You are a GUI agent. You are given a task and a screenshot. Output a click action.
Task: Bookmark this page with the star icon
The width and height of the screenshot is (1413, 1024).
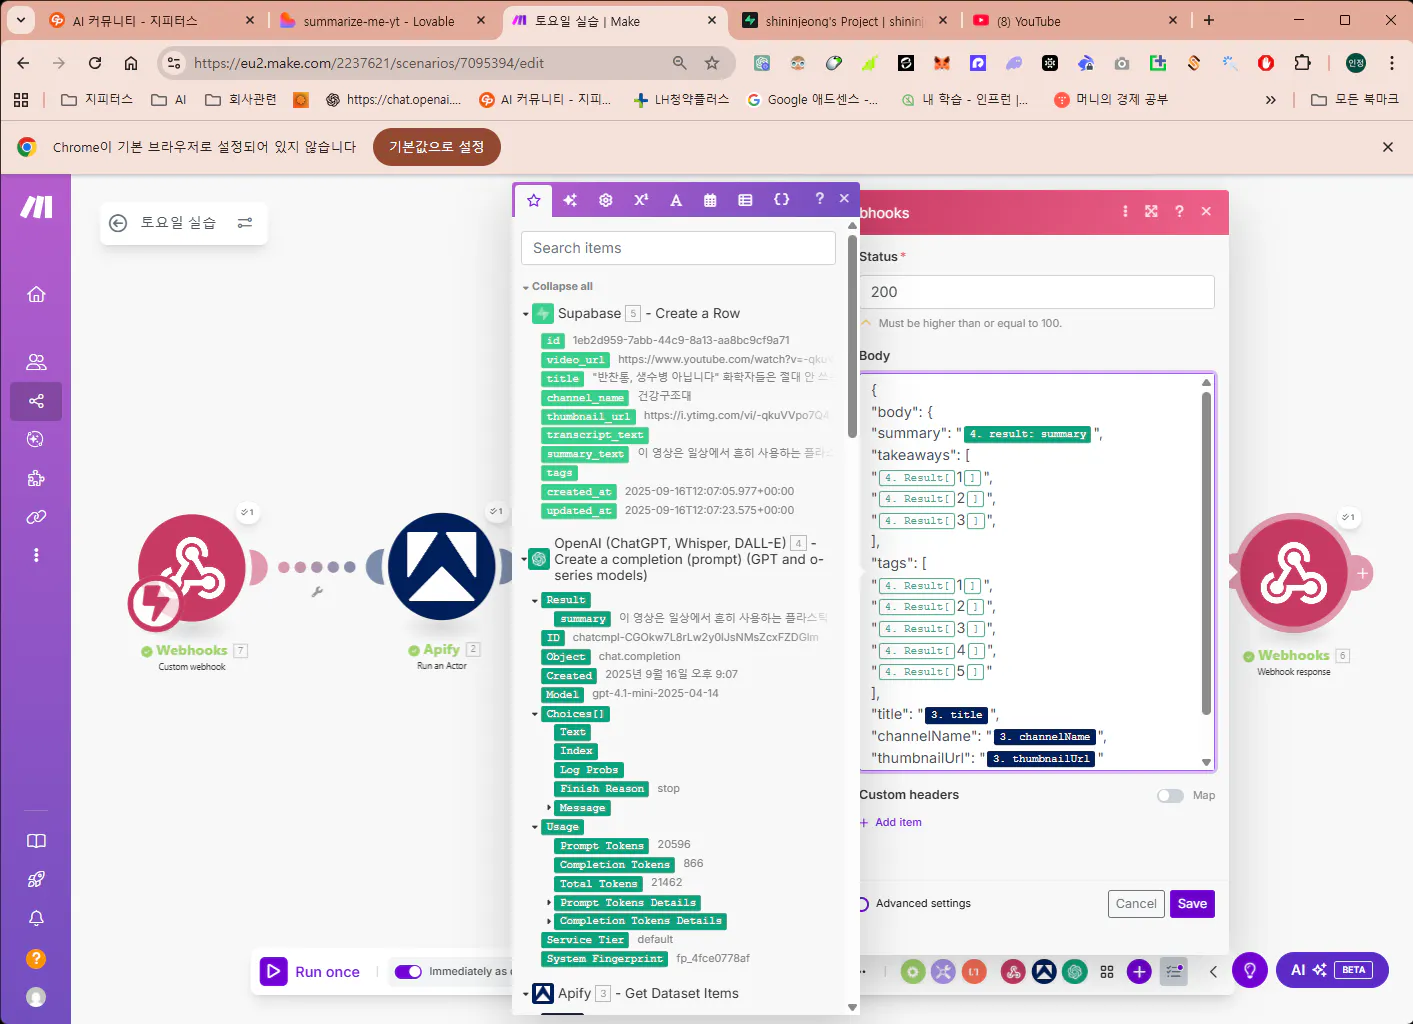[712, 63]
